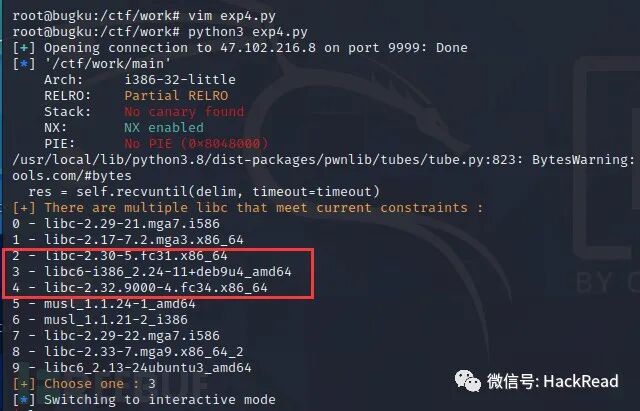640x411 pixels.
Task: Click the orange 'Partial RELRO' text
Action: click(x=176, y=96)
